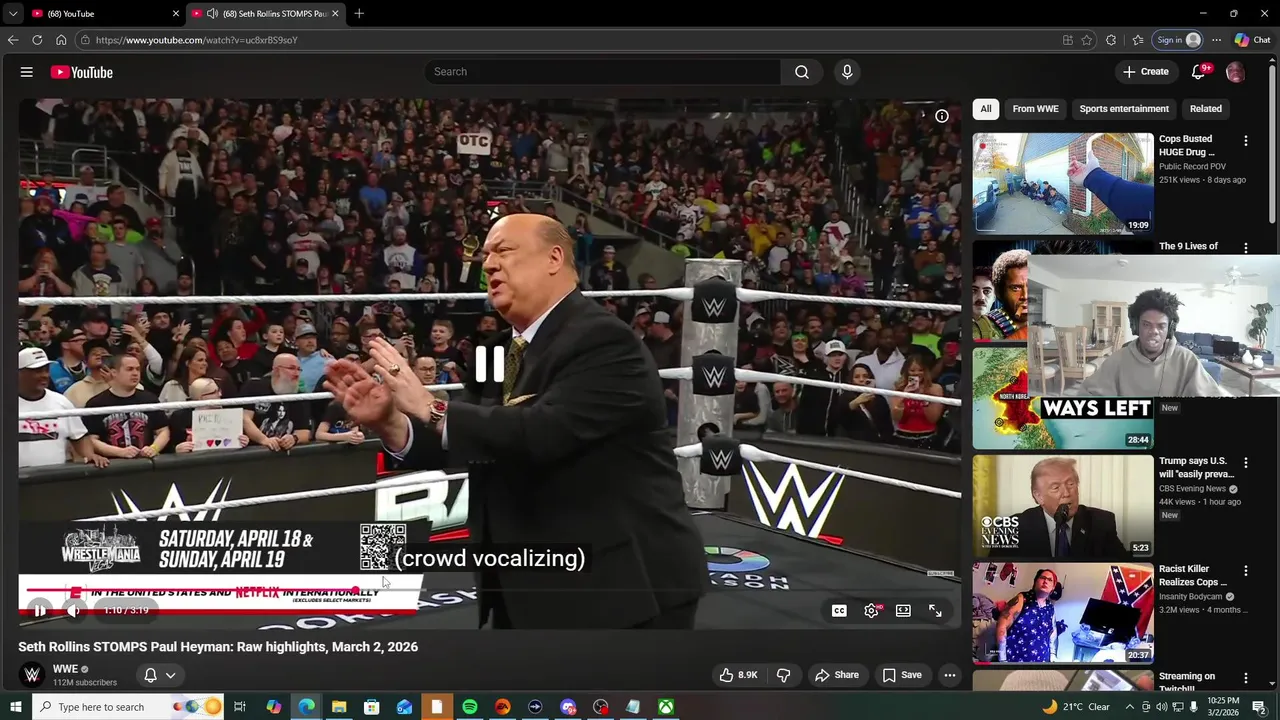The width and height of the screenshot is (1280, 720).
Task: Sign in to the browser profile
Action: point(1178,40)
